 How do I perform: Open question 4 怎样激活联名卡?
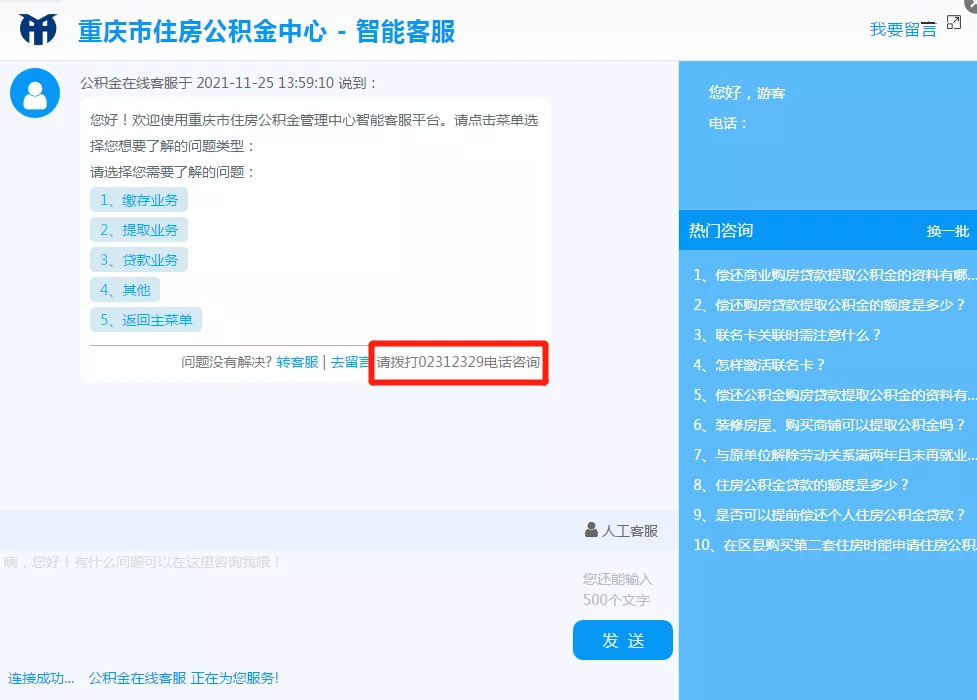(x=760, y=365)
